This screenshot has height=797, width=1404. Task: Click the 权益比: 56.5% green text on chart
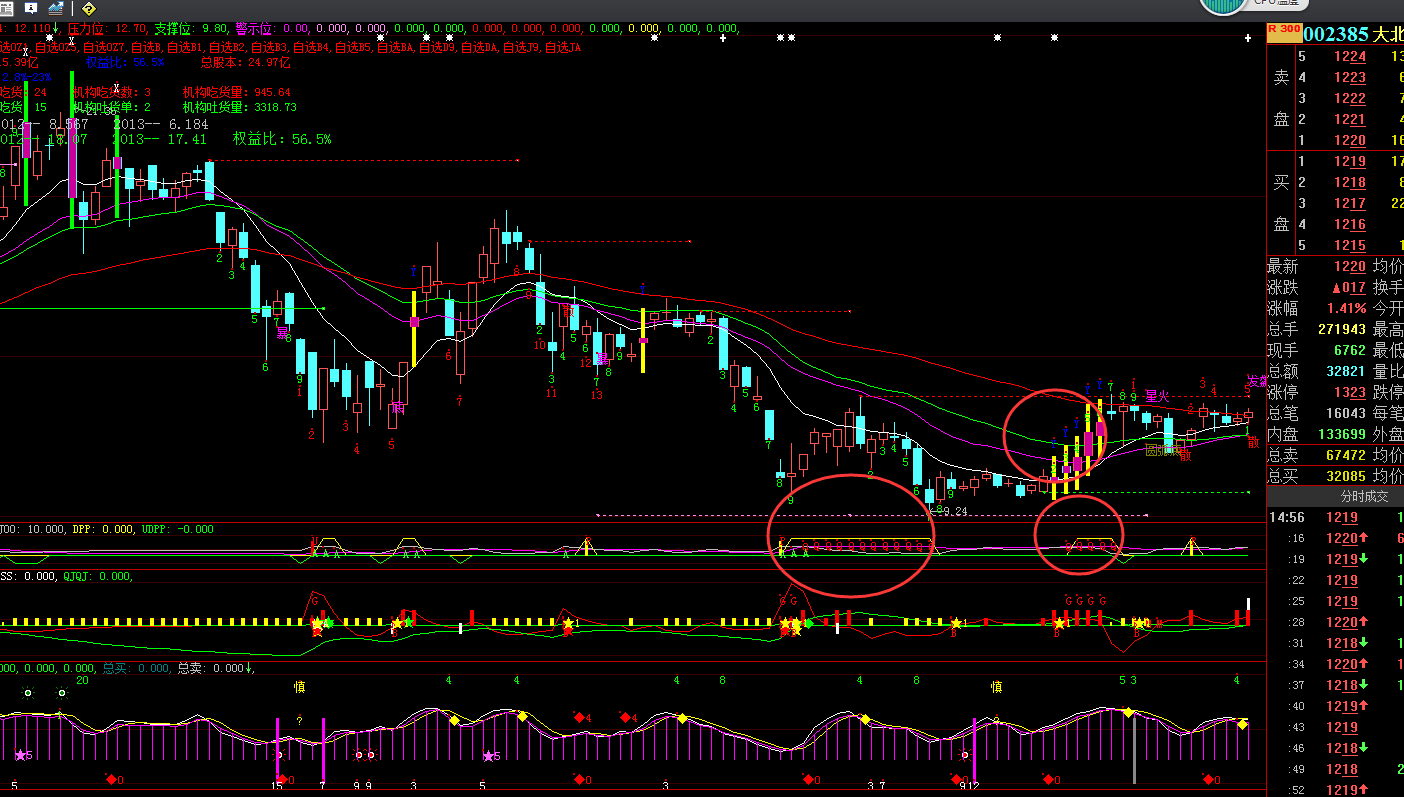tap(282, 139)
